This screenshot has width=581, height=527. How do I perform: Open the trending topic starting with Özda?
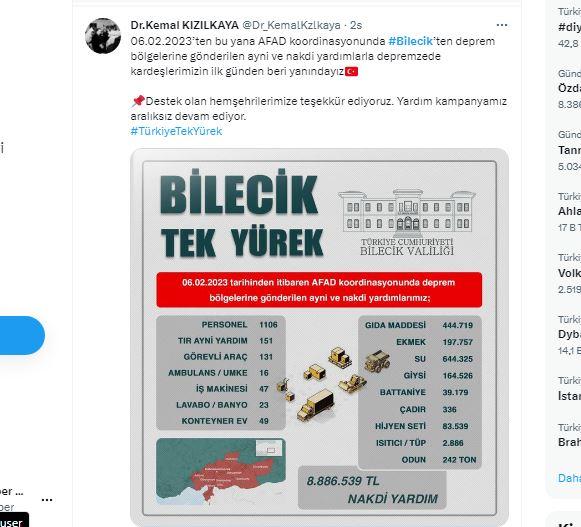coord(569,89)
